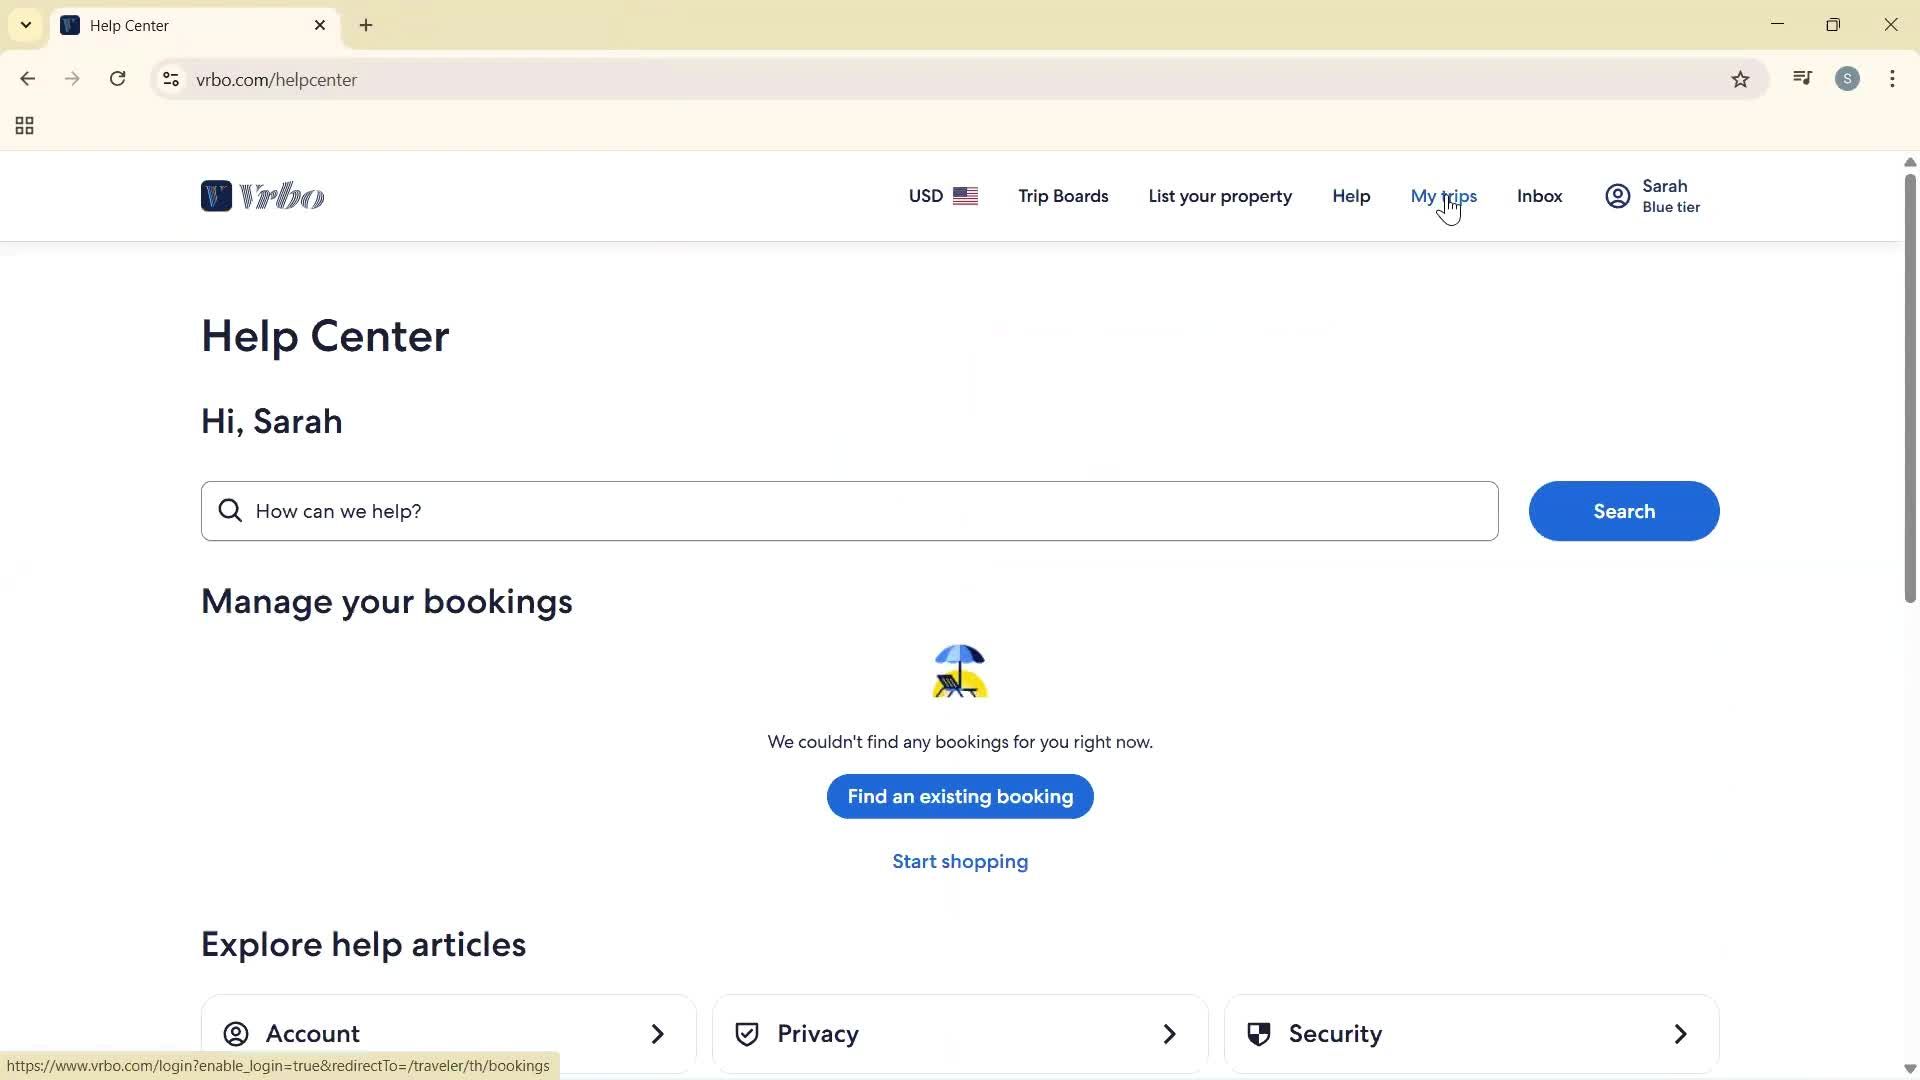The image size is (1920, 1080).
Task: Click Find an existing booking
Action: click(959, 797)
